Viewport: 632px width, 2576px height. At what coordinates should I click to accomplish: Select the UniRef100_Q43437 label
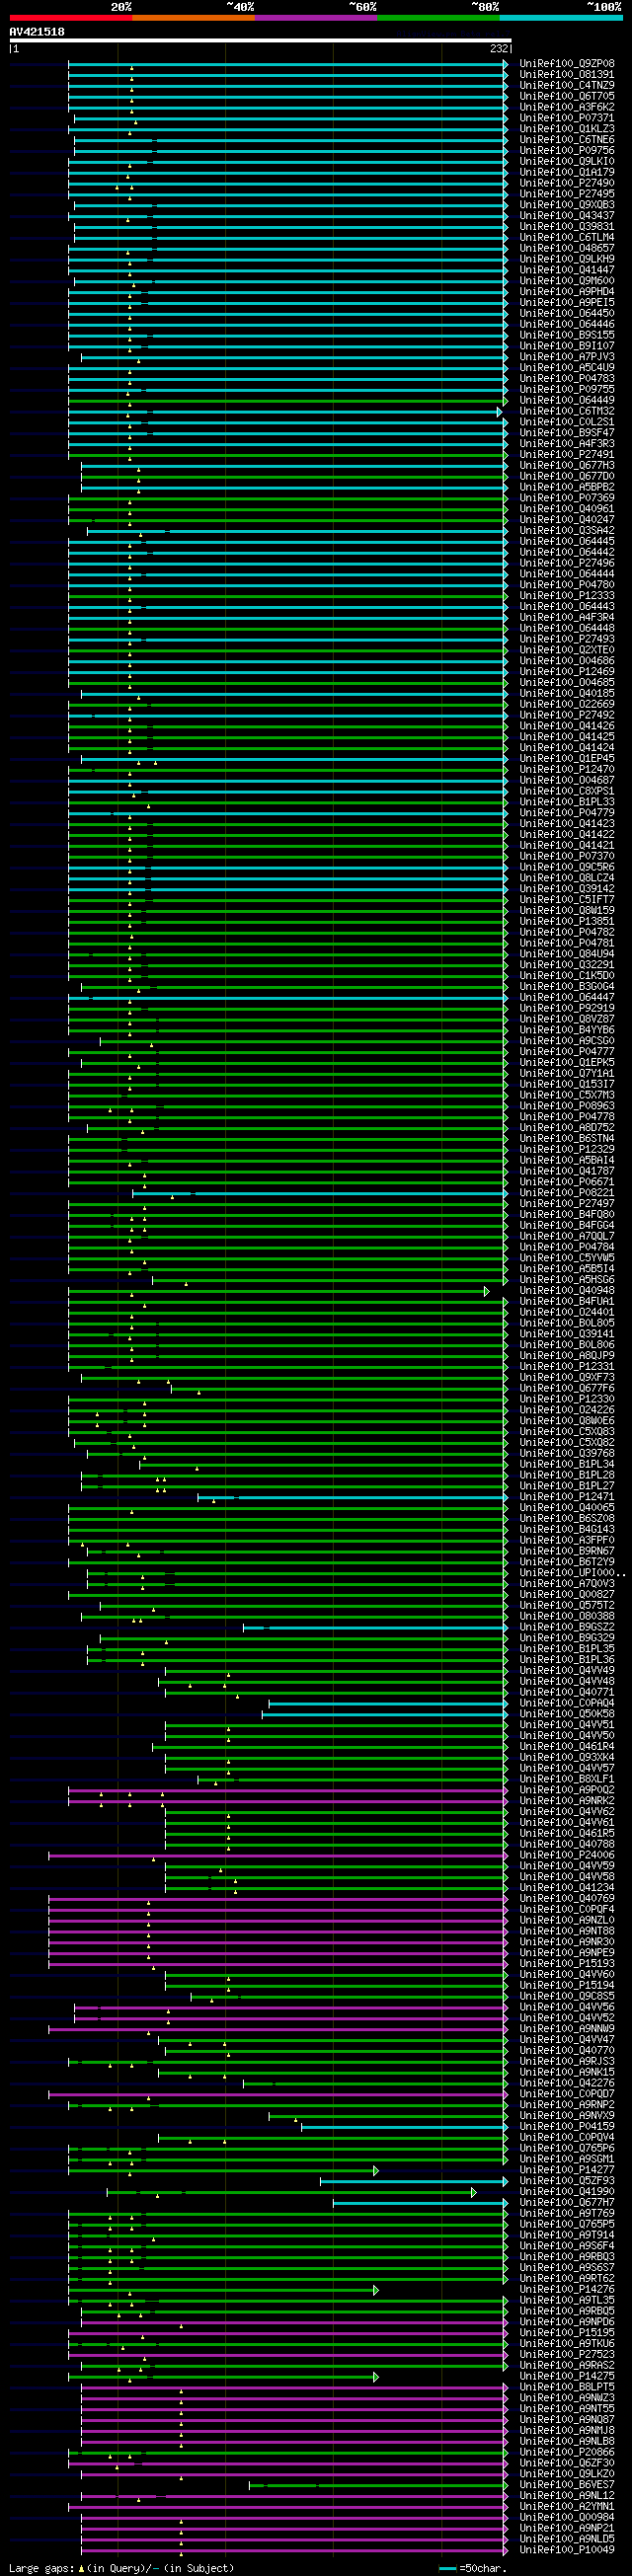coord(567,216)
